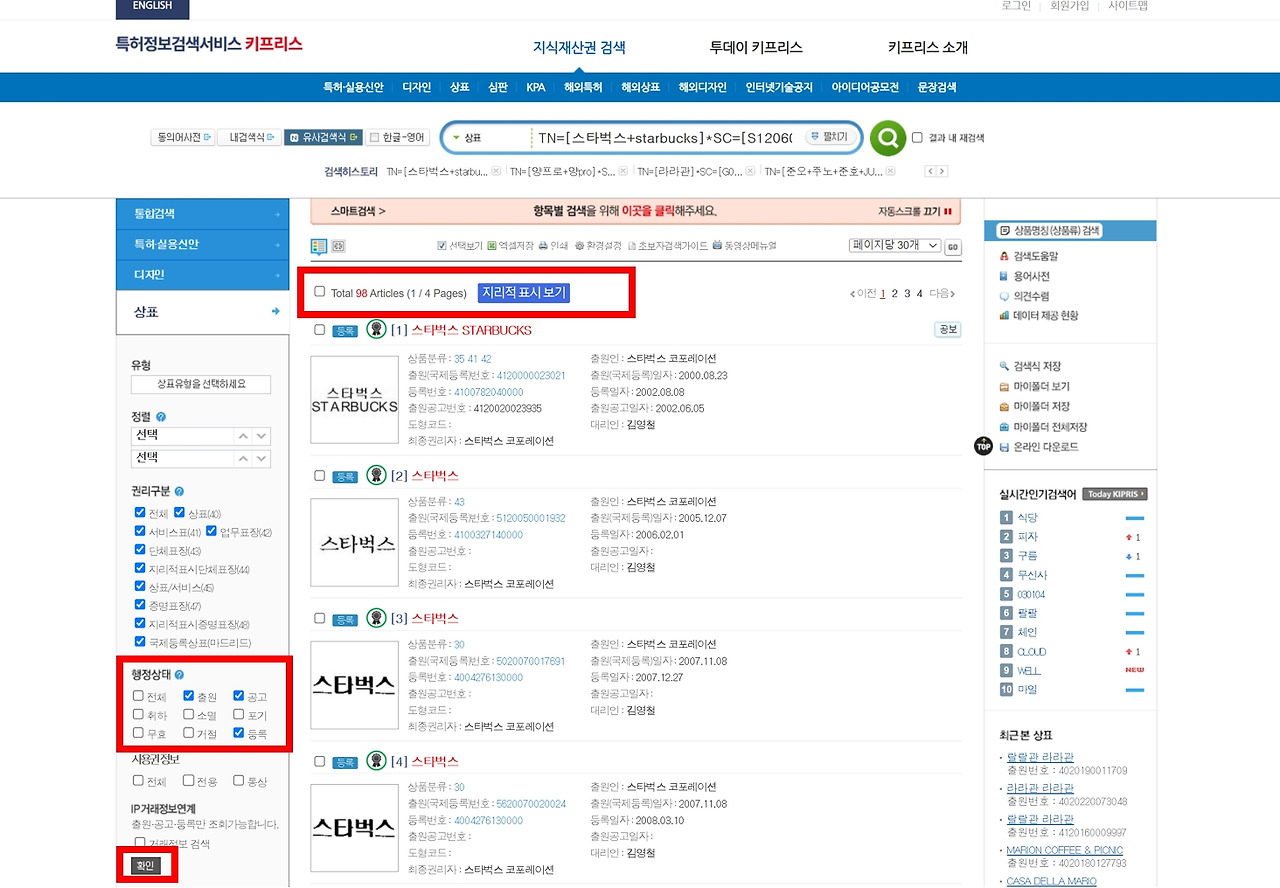Open 특허·실용신안 in the blue nav bar

point(353,87)
